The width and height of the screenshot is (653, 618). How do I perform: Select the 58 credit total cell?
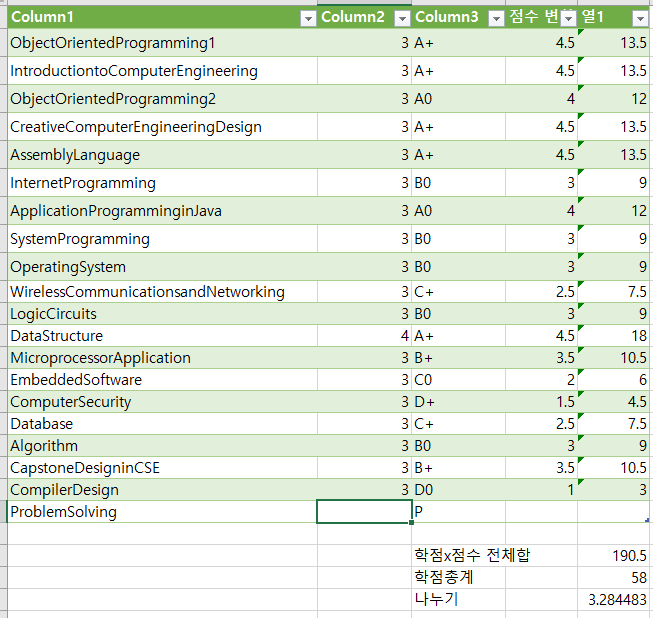click(613, 578)
